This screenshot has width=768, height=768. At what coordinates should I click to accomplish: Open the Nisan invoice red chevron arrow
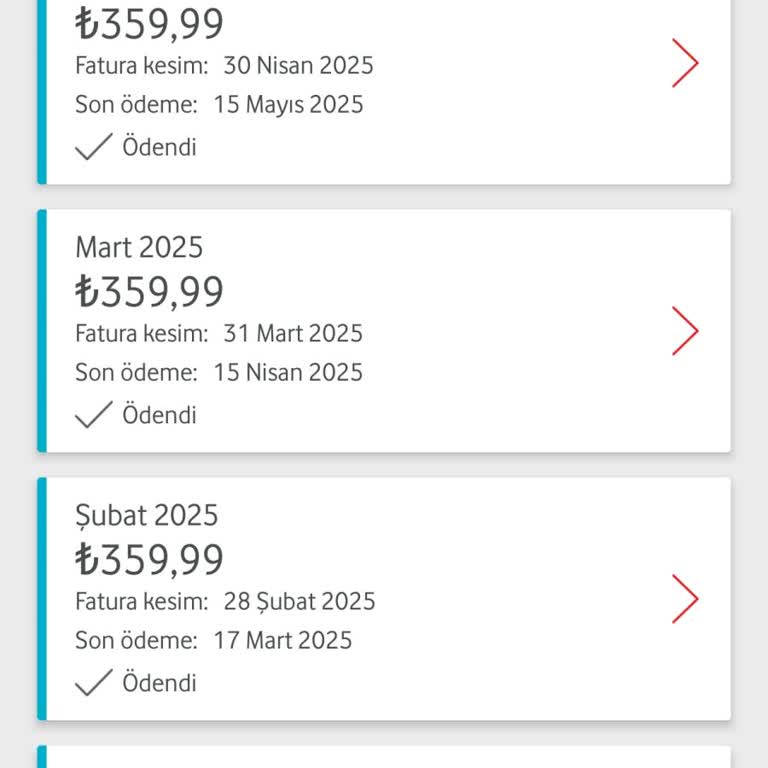685,63
